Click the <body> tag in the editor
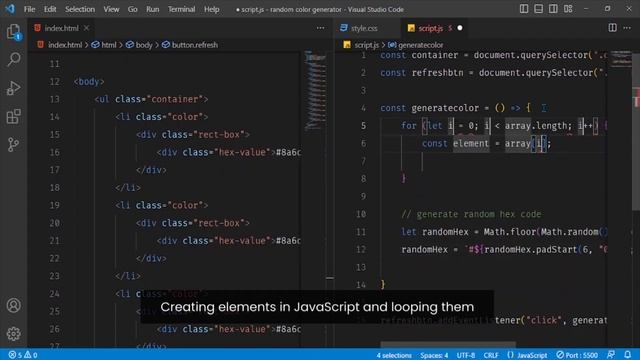This screenshot has height=360, width=640. click(89, 82)
